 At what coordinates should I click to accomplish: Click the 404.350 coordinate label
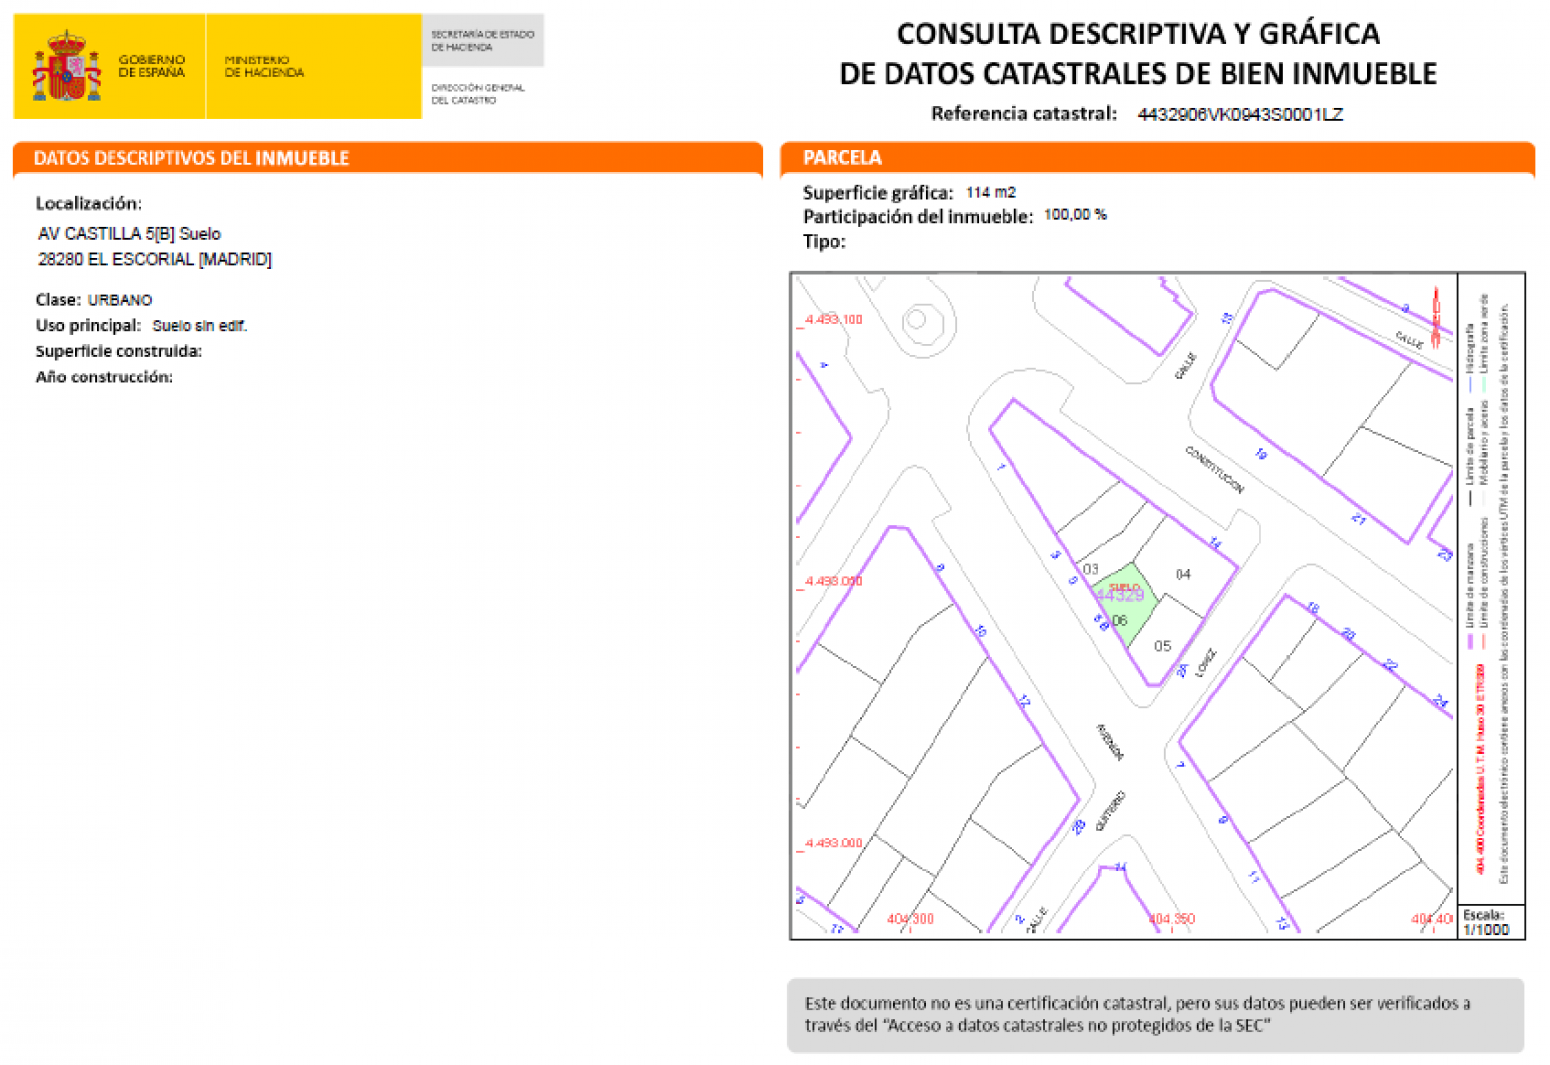pos(1171,919)
